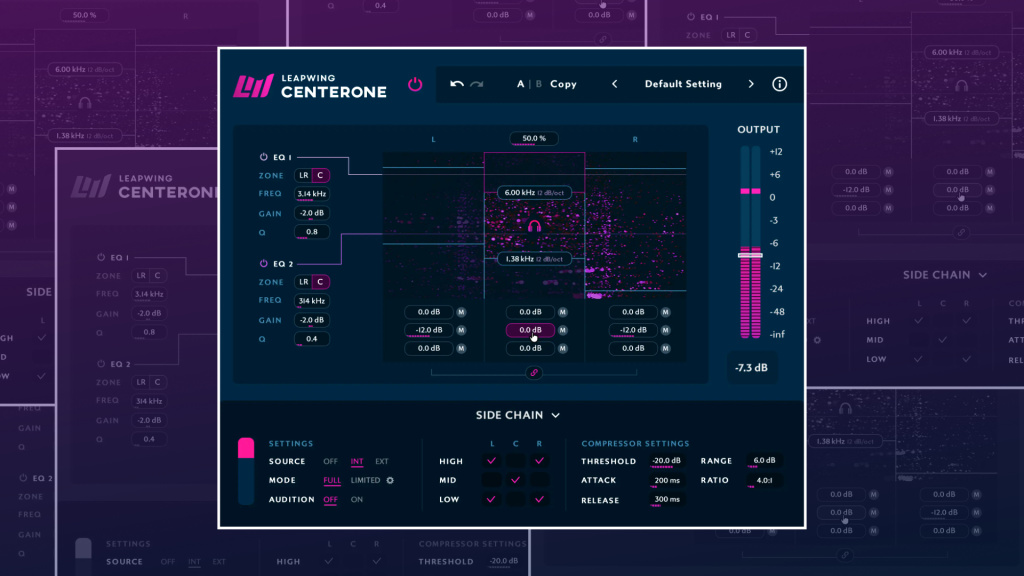Click EQ 1 GAIN -2.0 dB field
This screenshot has height=576, width=1024.
pos(312,214)
